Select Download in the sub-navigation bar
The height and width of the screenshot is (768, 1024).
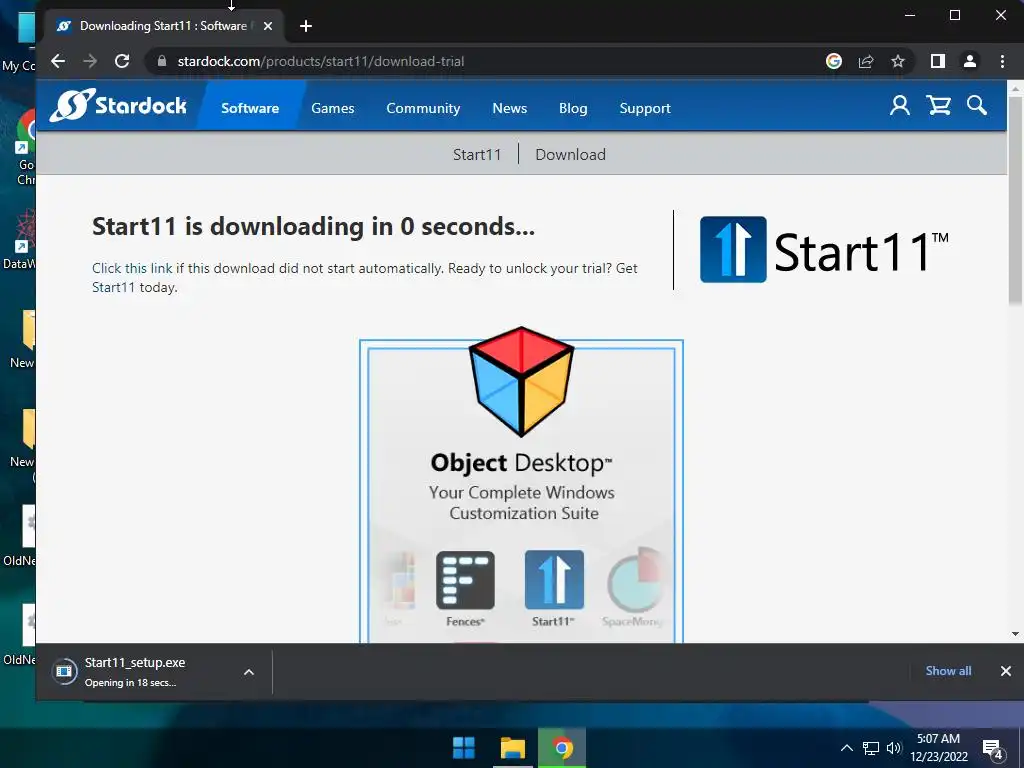571,155
